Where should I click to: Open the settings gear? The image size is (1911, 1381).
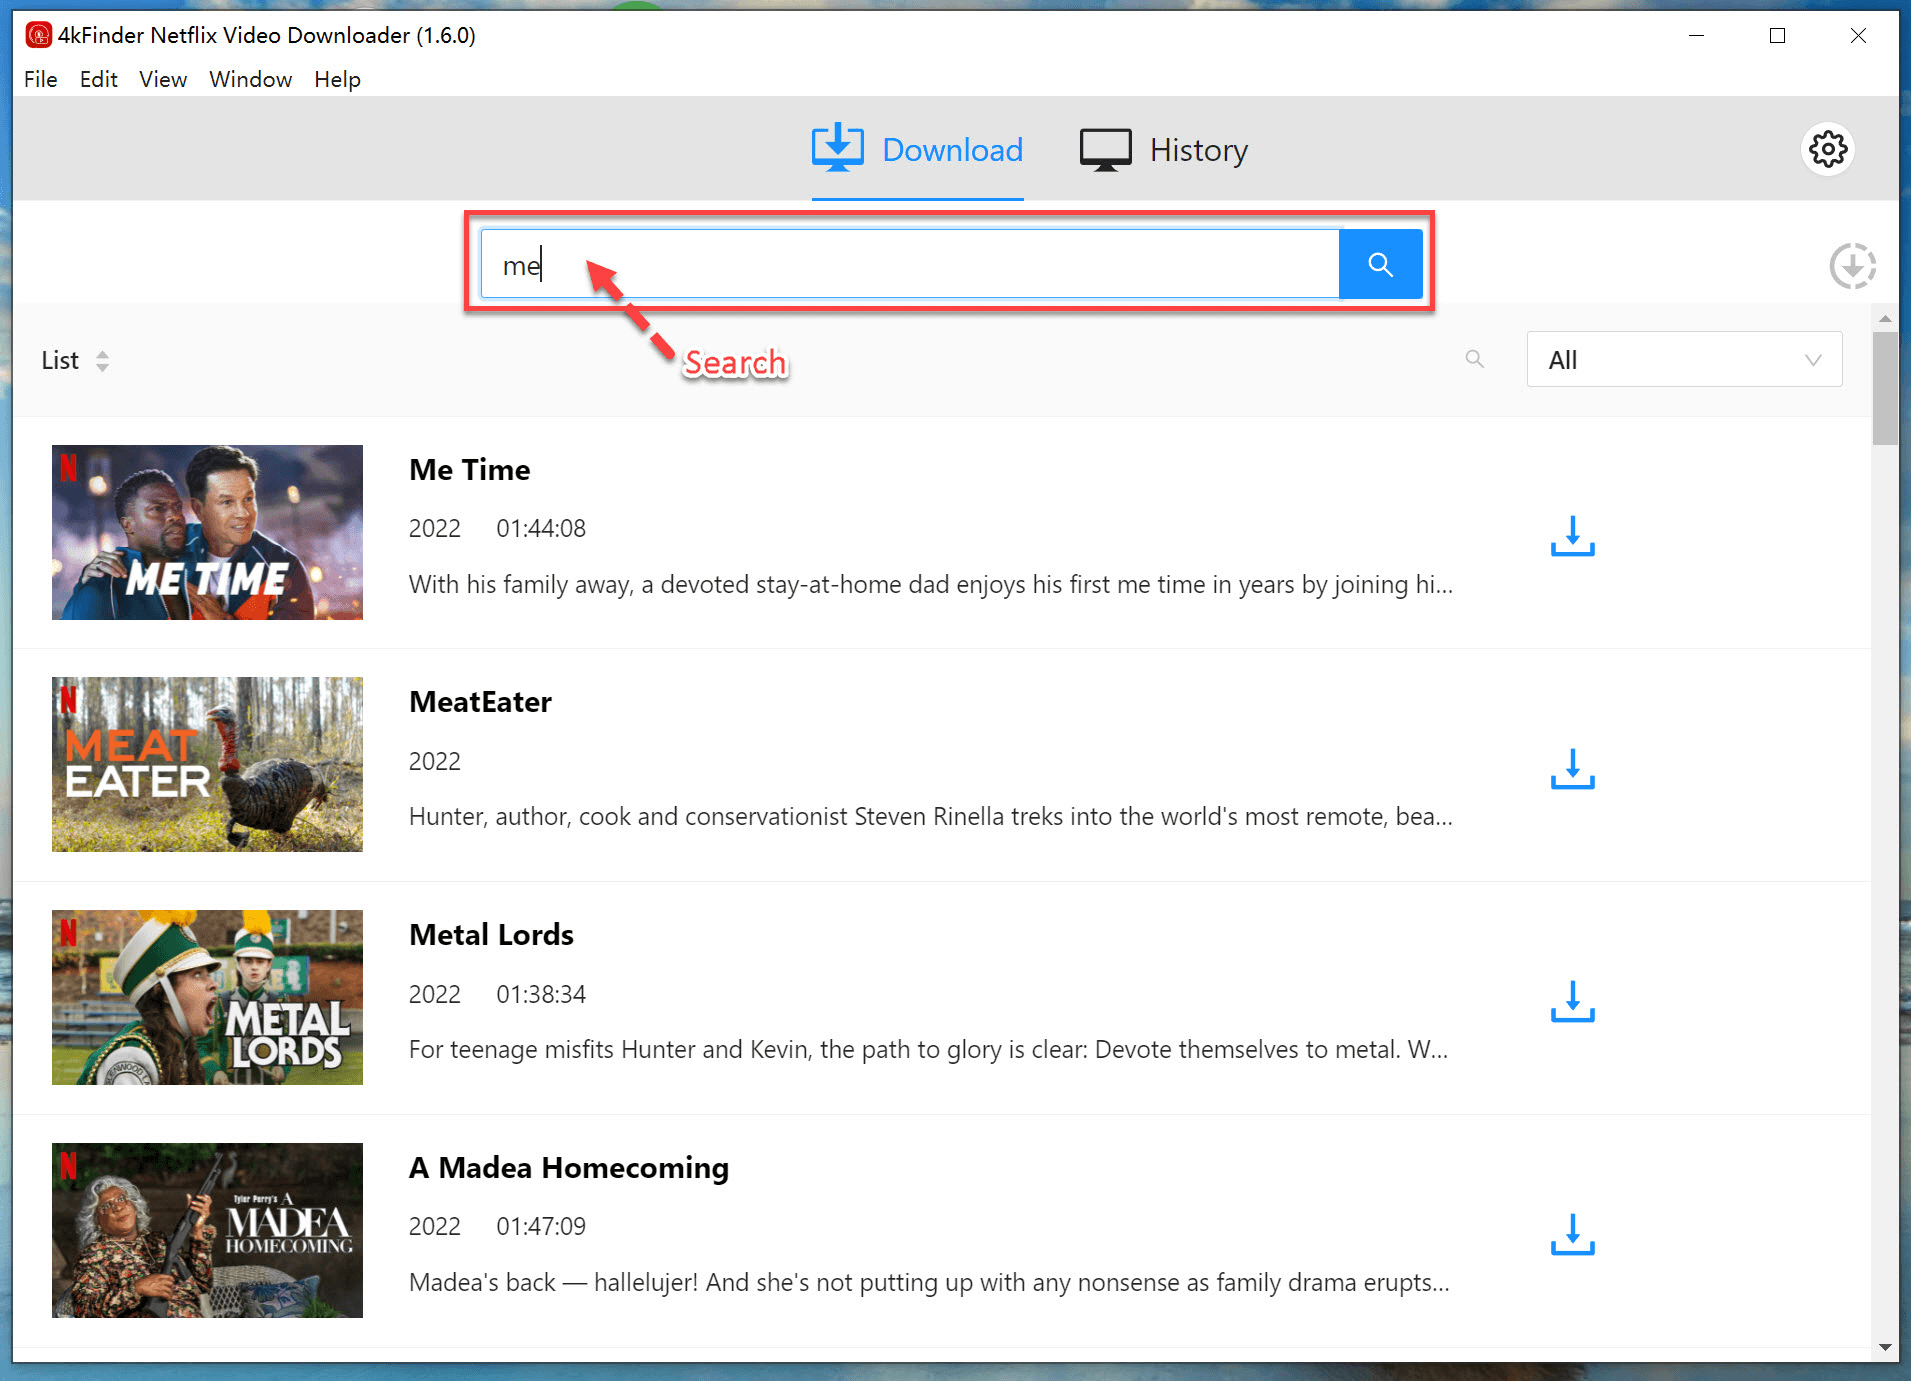point(1828,150)
